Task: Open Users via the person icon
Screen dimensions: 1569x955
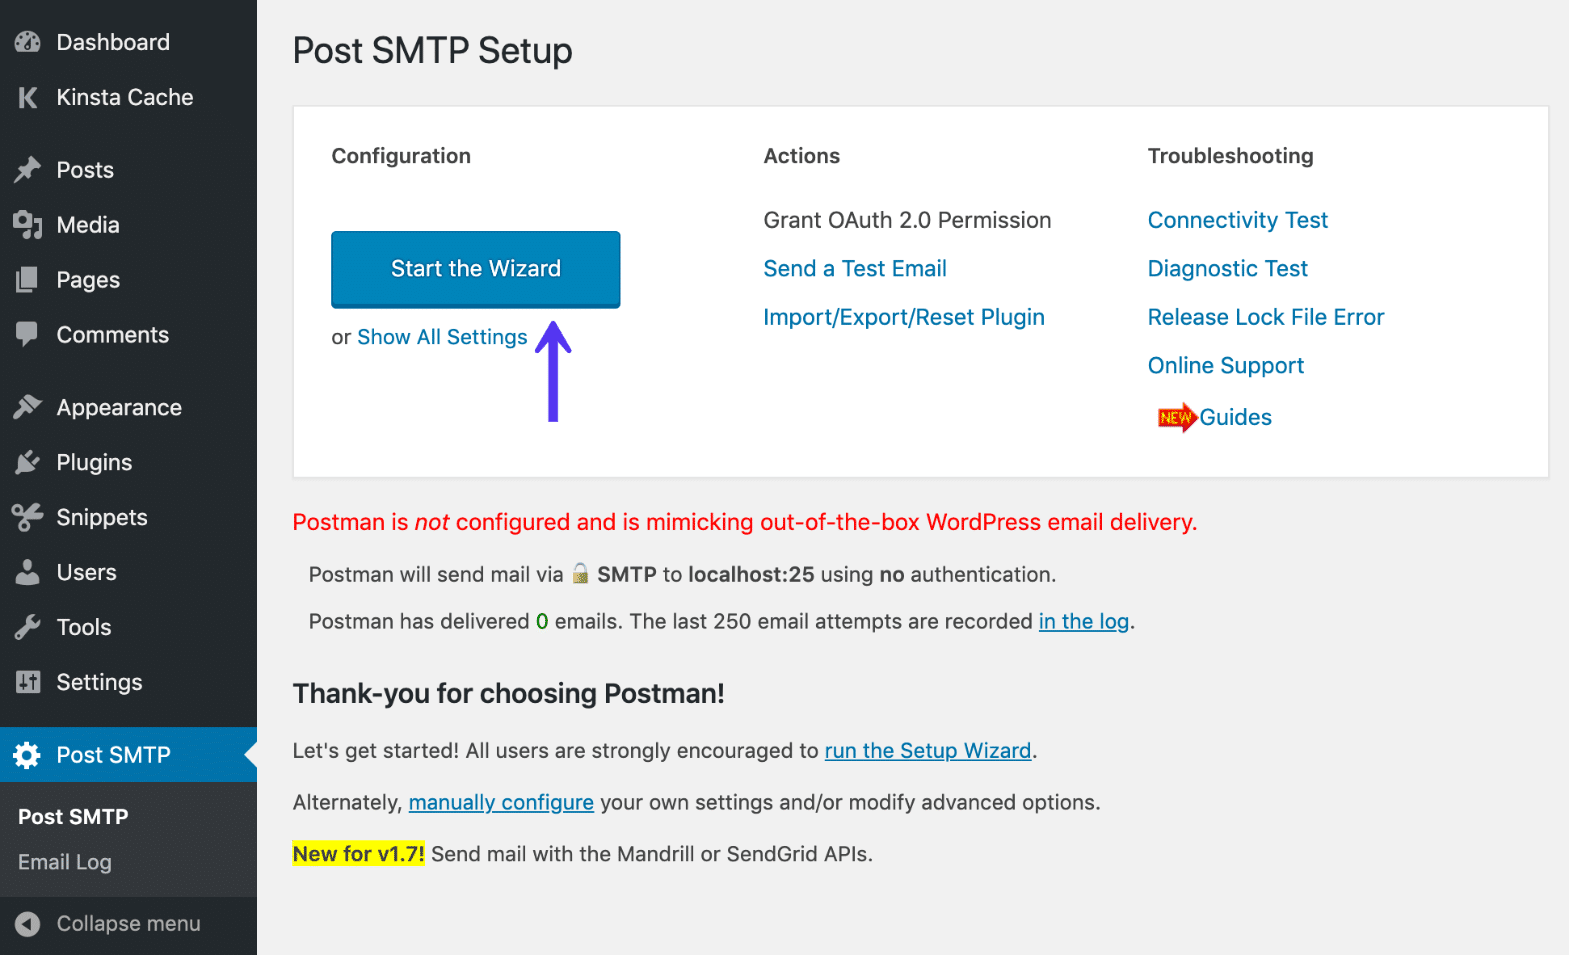Action: [x=26, y=571]
